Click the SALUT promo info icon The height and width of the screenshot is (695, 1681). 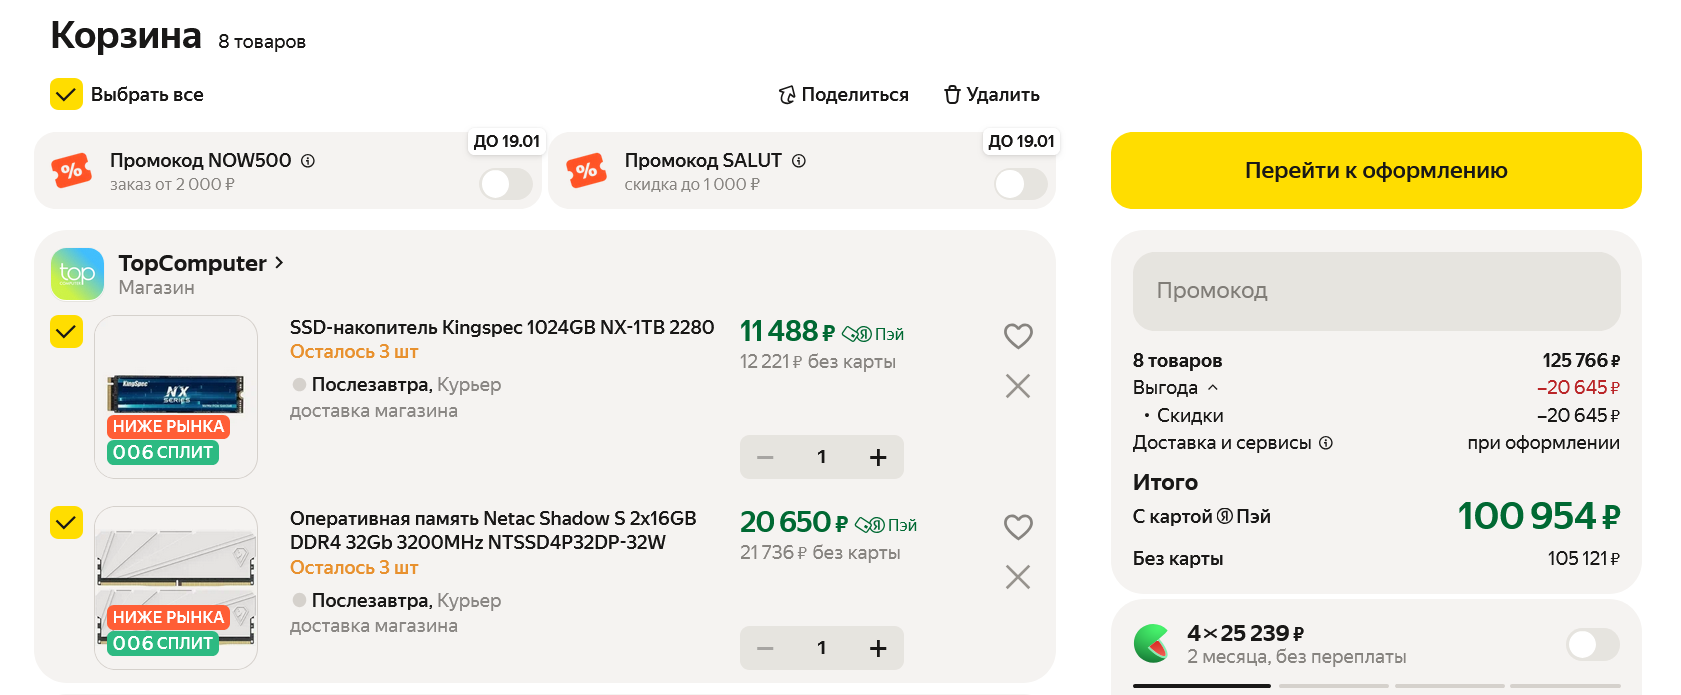click(x=799, y=161)
